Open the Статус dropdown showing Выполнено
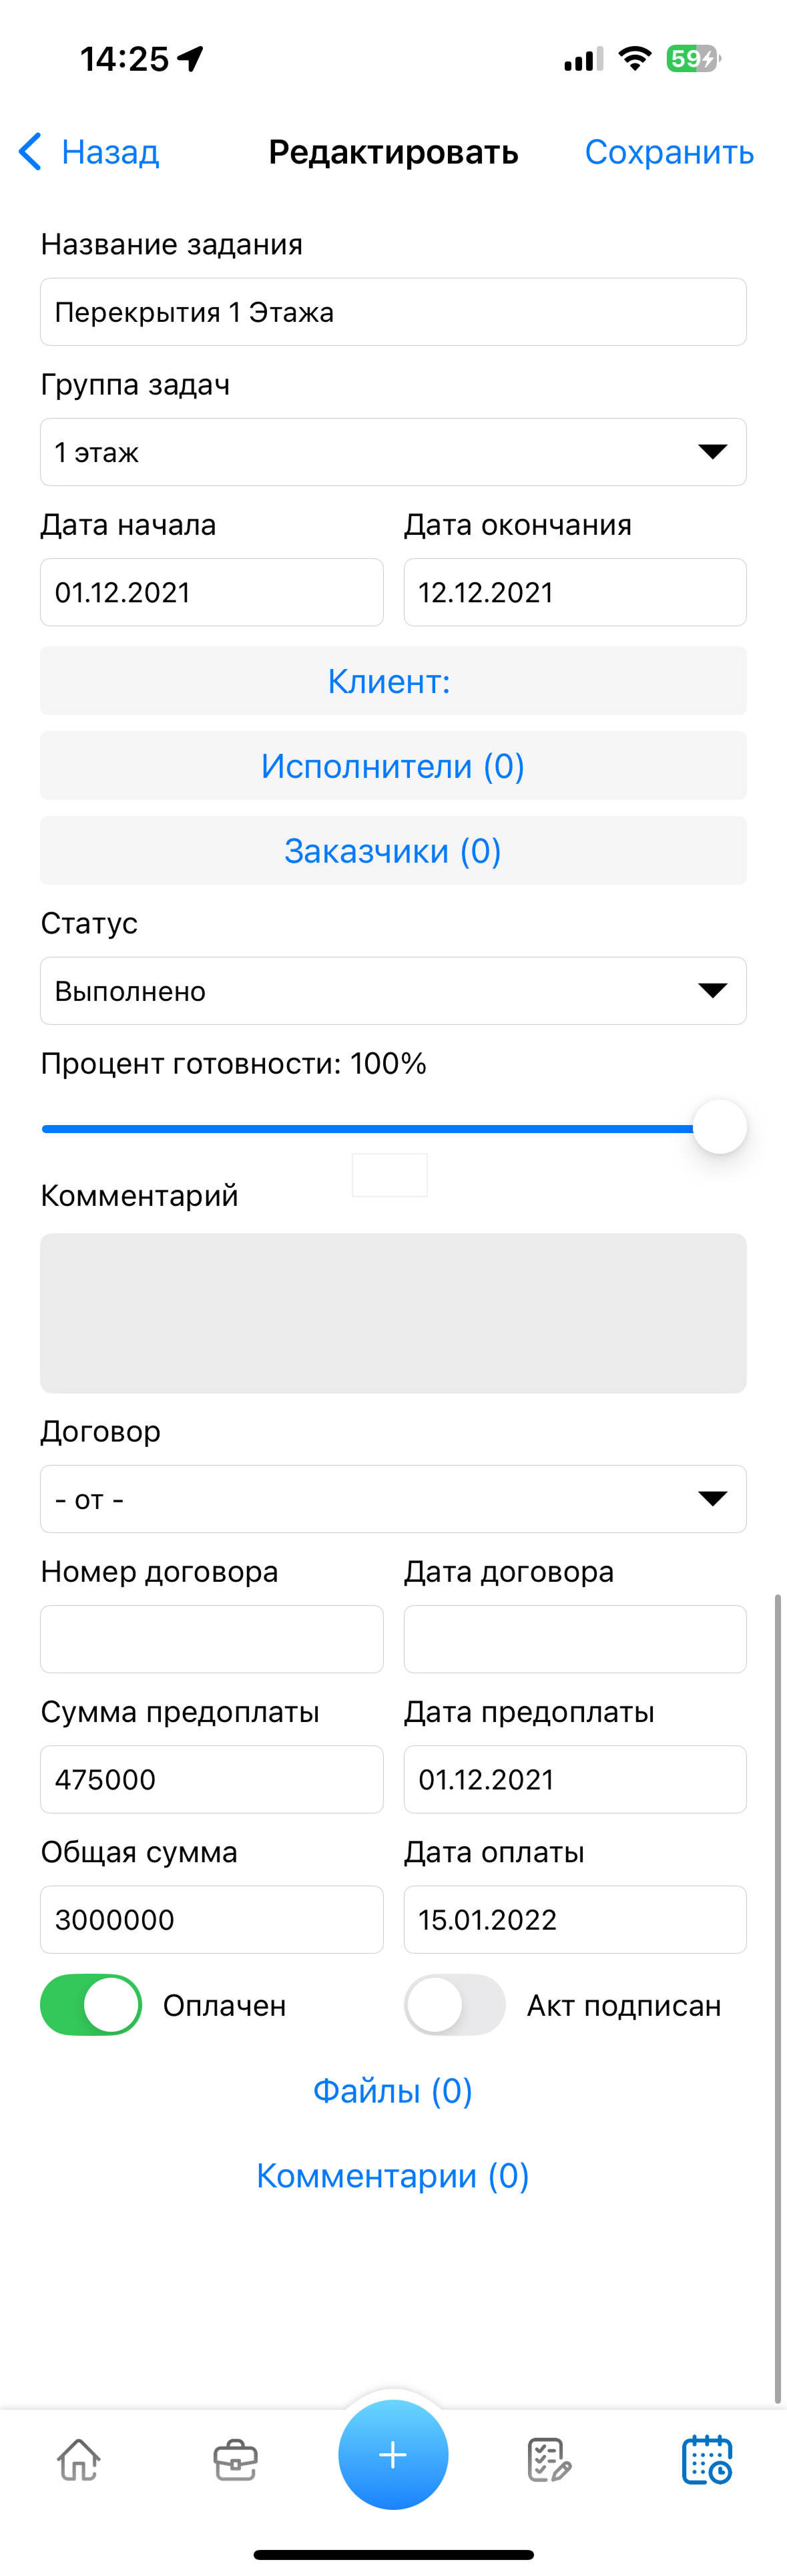Image resolution: width=787 pixels, height=2576 pixels. [x=393, y=990]
